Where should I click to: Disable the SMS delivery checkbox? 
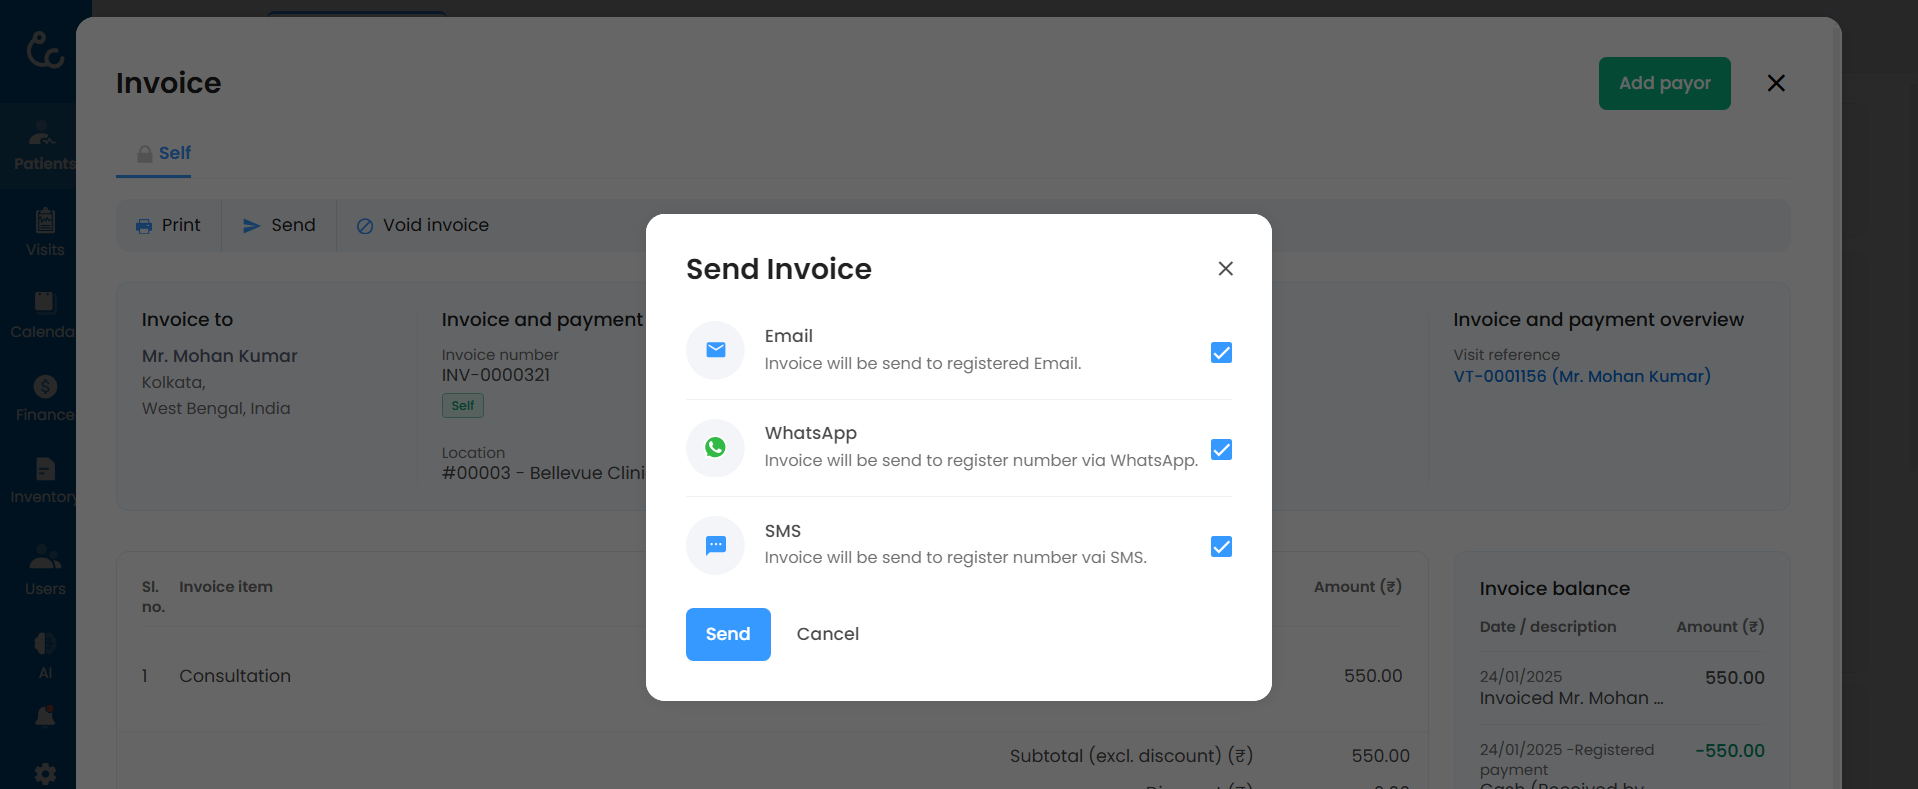(x=1221, y=547)
